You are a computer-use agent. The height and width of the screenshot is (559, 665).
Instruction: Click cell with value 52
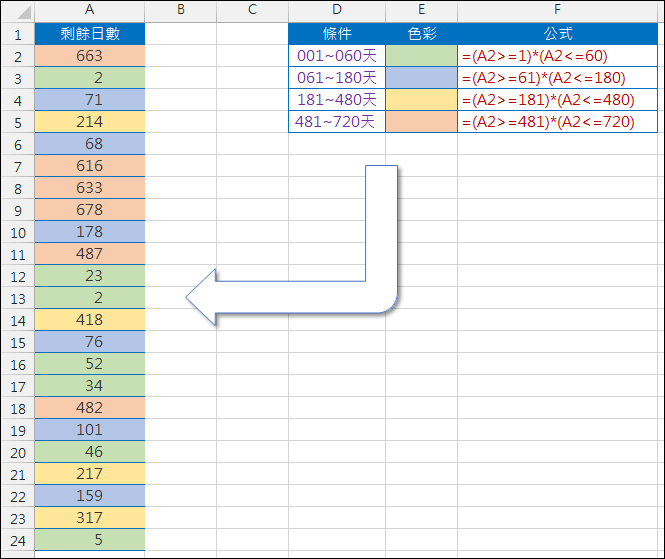pos(89,363)
